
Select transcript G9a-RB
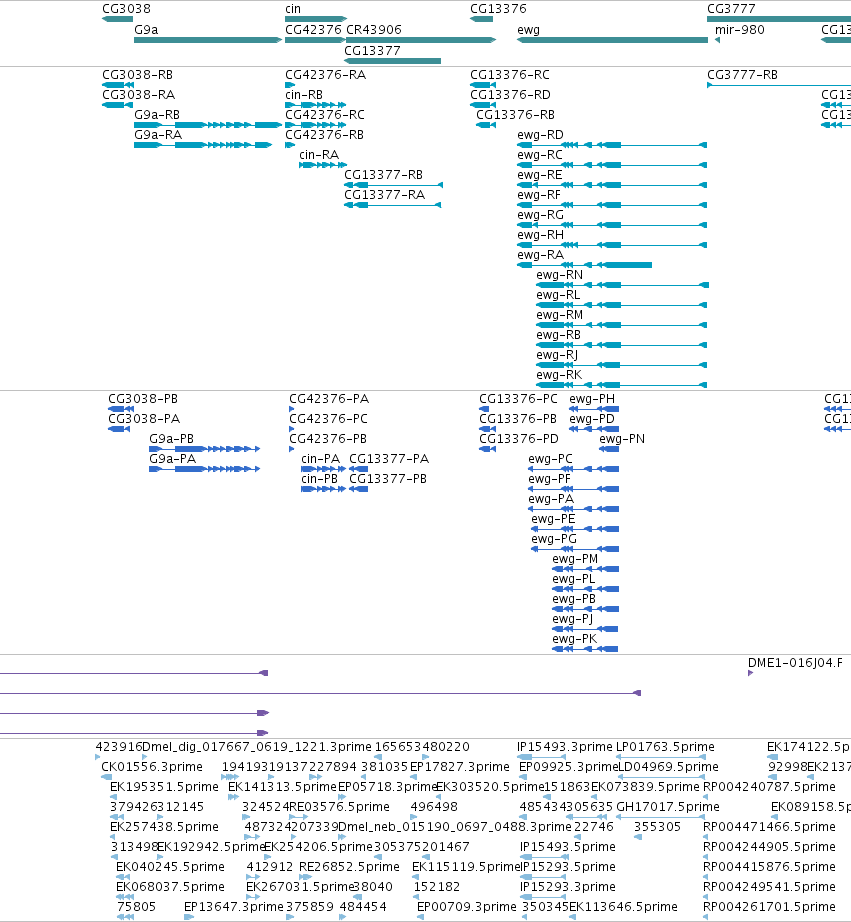[x=157, y=115]
